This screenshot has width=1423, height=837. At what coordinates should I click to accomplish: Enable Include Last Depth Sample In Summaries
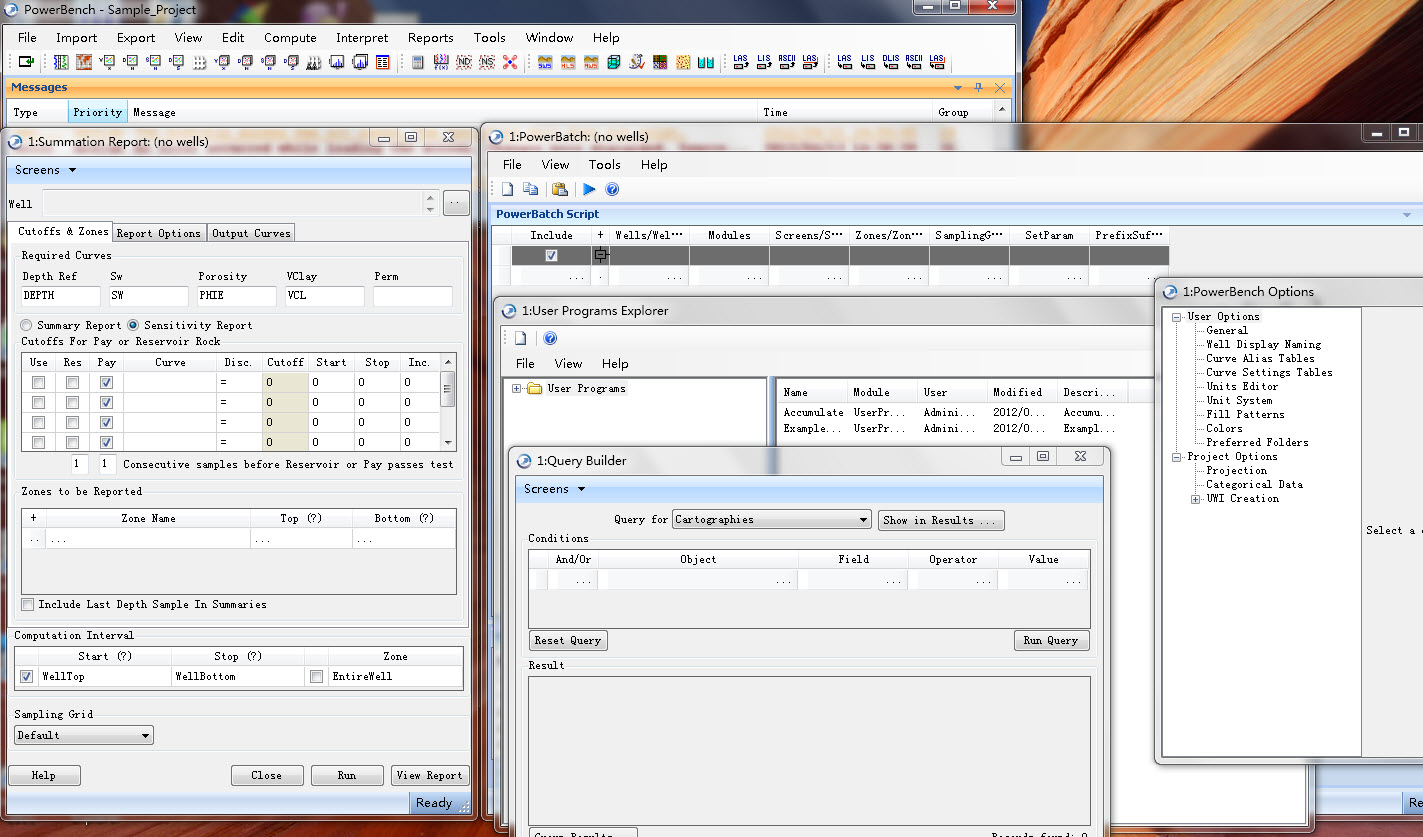(28, 604)
